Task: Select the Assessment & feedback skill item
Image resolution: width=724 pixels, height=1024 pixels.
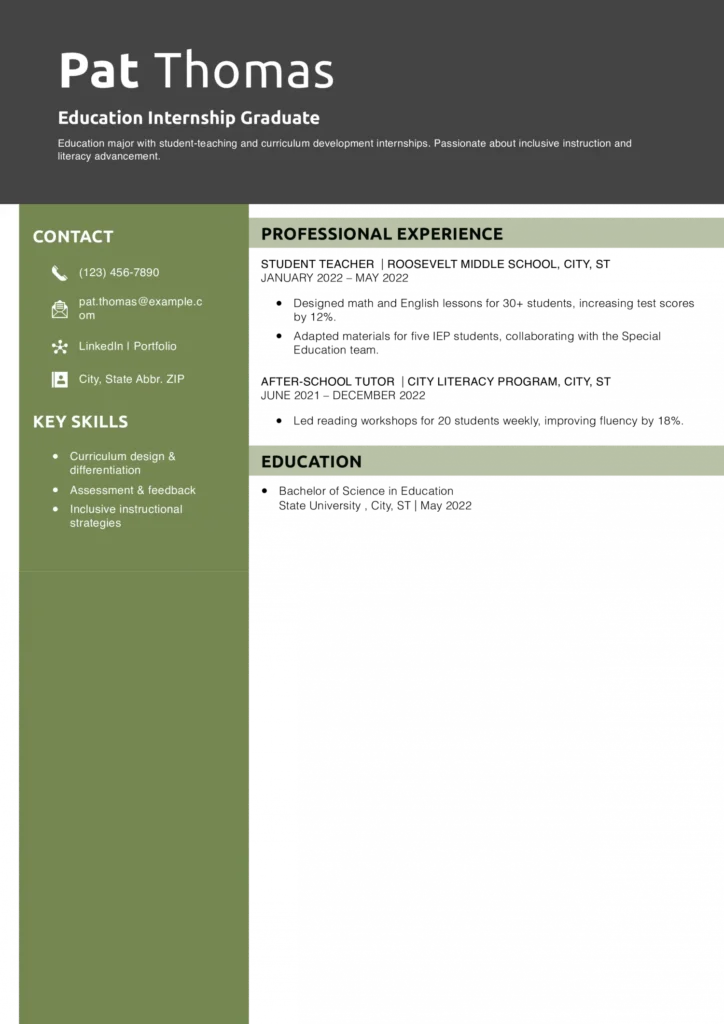Action: pos(132,490)
